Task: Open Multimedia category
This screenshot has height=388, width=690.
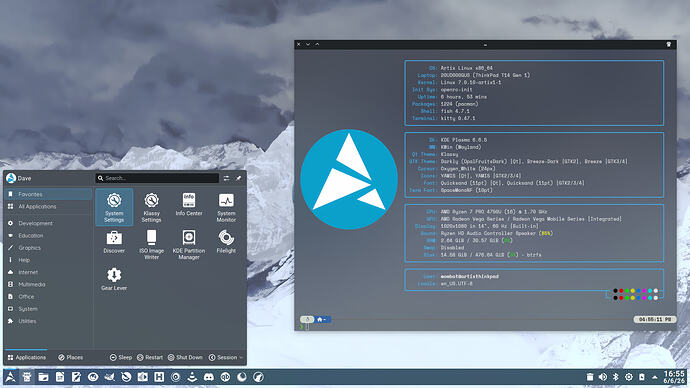Action: (x=48, y=284)
